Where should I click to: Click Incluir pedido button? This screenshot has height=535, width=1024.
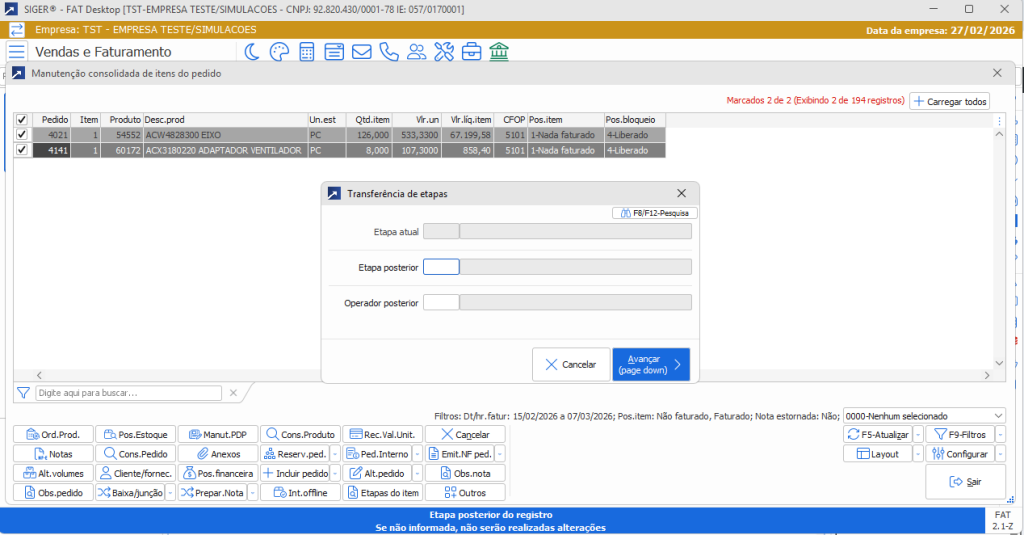coord(295,474)
